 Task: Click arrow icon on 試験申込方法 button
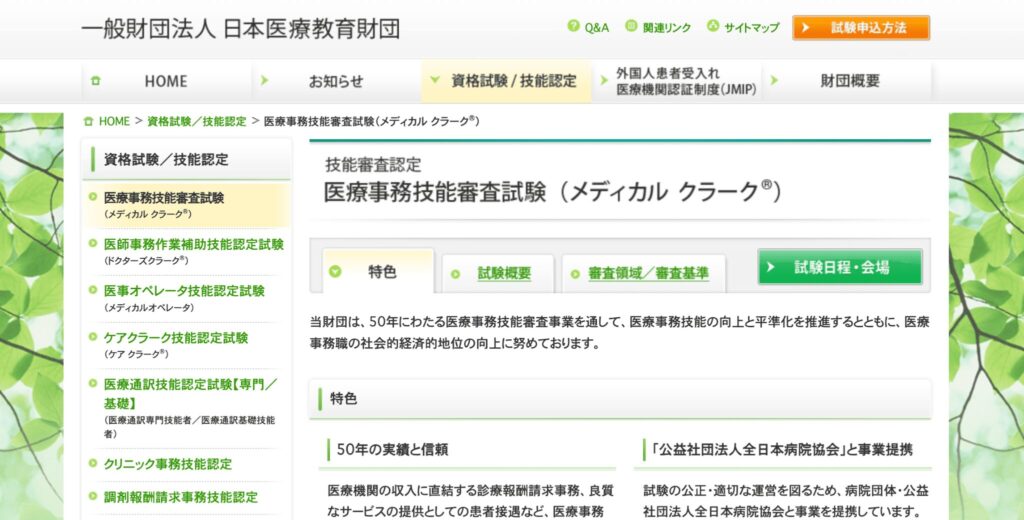(806, 28)
